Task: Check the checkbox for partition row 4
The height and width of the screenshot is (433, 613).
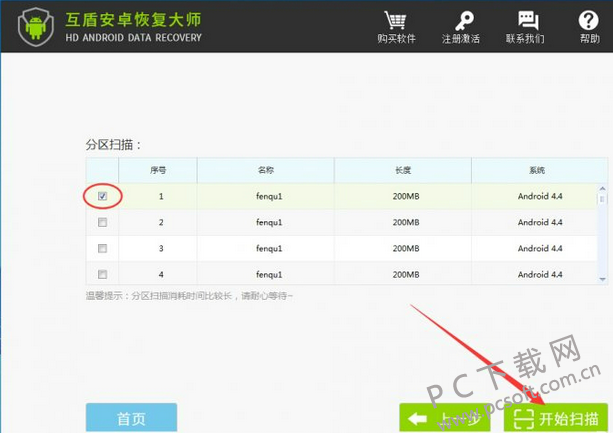Action: 102,274
